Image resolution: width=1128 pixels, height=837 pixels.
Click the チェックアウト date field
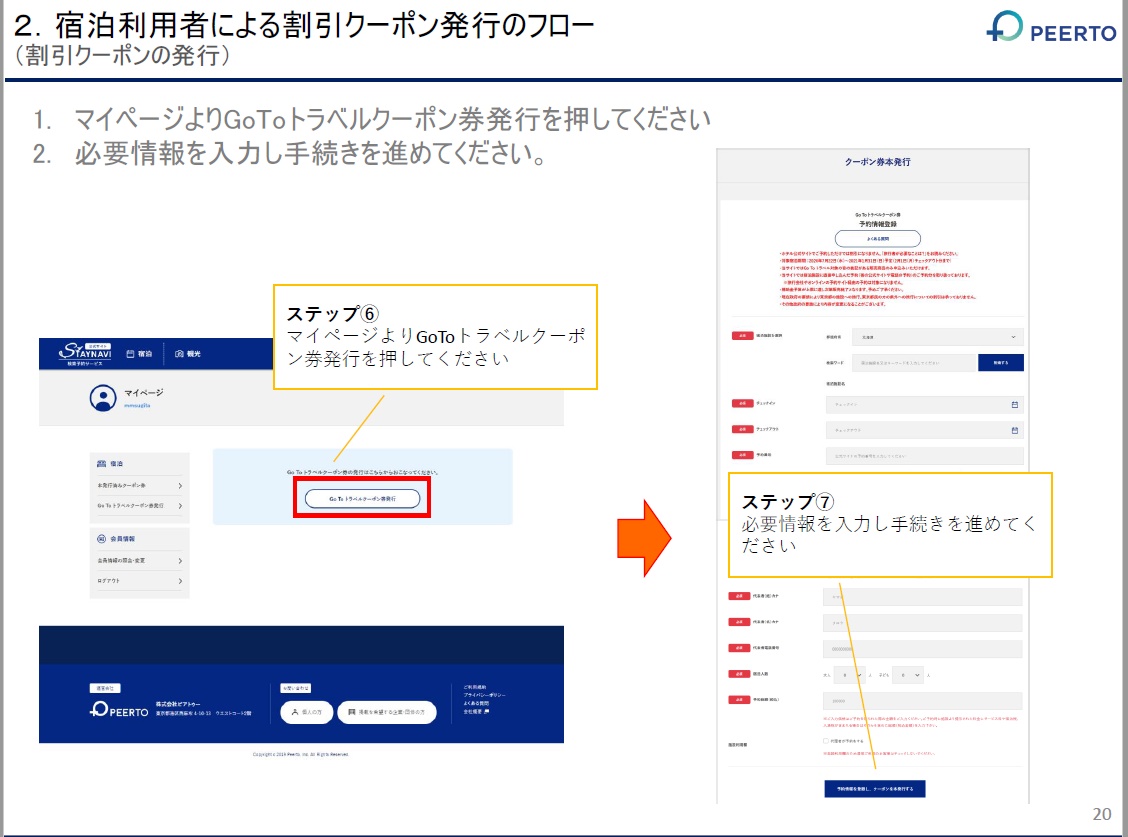tap(924, 430)
